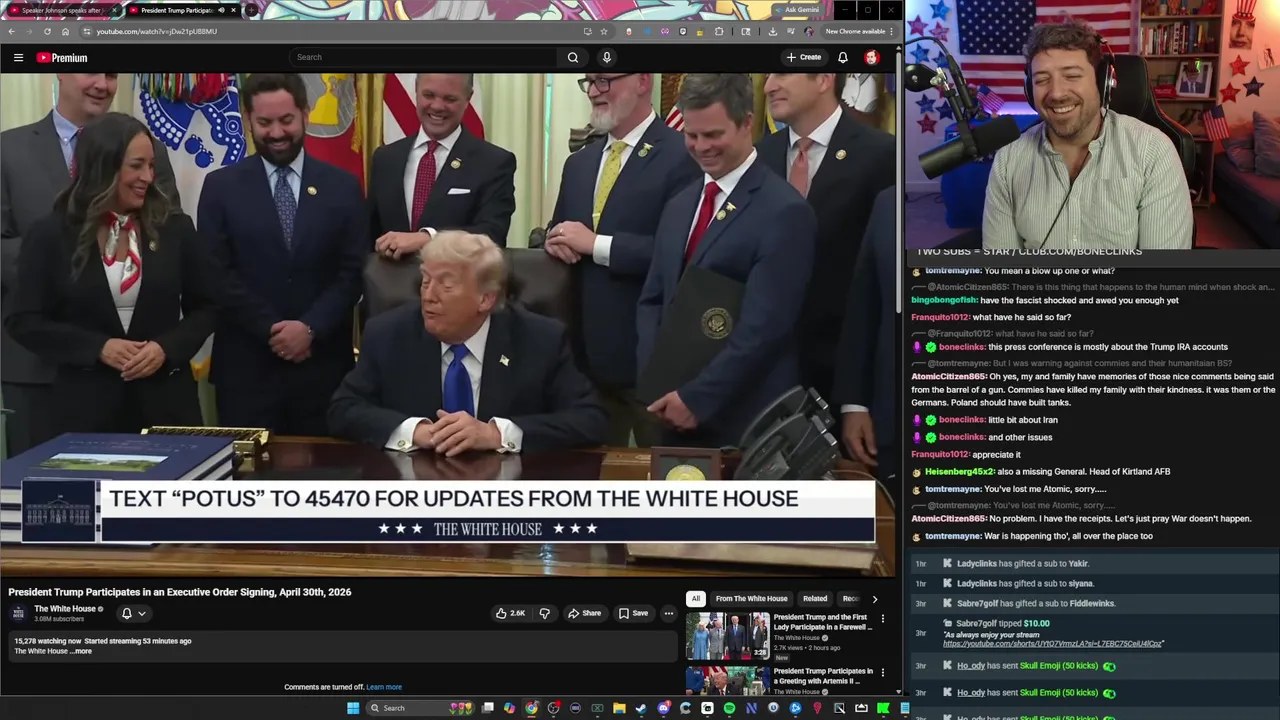Open Task View on taskbar
The width and height of the screenshot is (1280, 720).
tap(487, 708)
